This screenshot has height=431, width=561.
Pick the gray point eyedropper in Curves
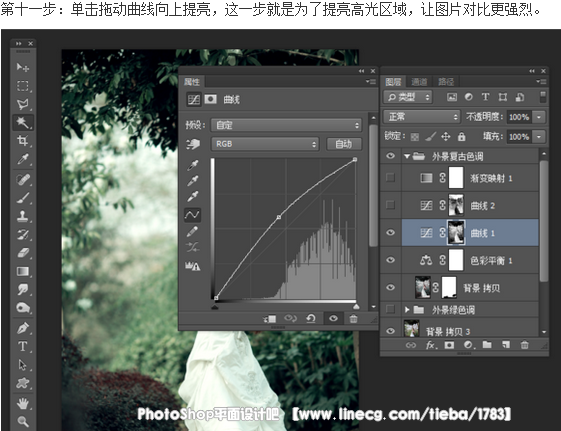click(x=192, y=181)
